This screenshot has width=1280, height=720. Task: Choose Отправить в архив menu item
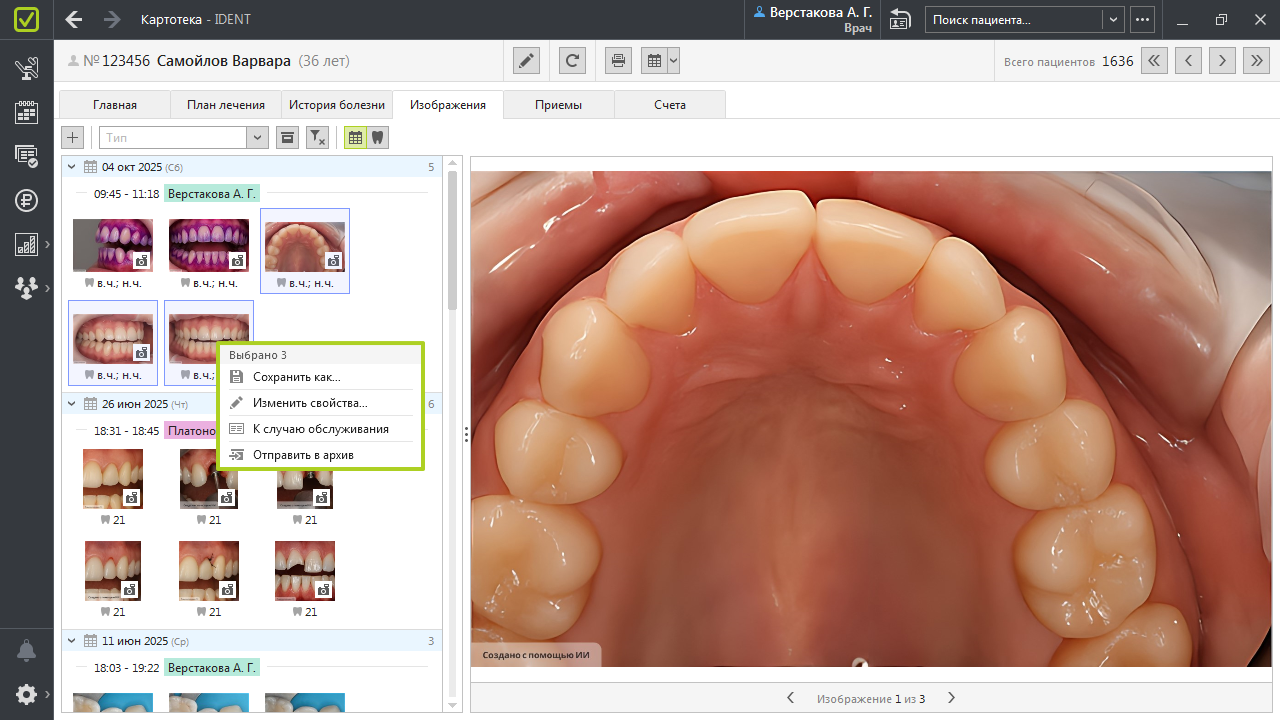coord(303,455)
